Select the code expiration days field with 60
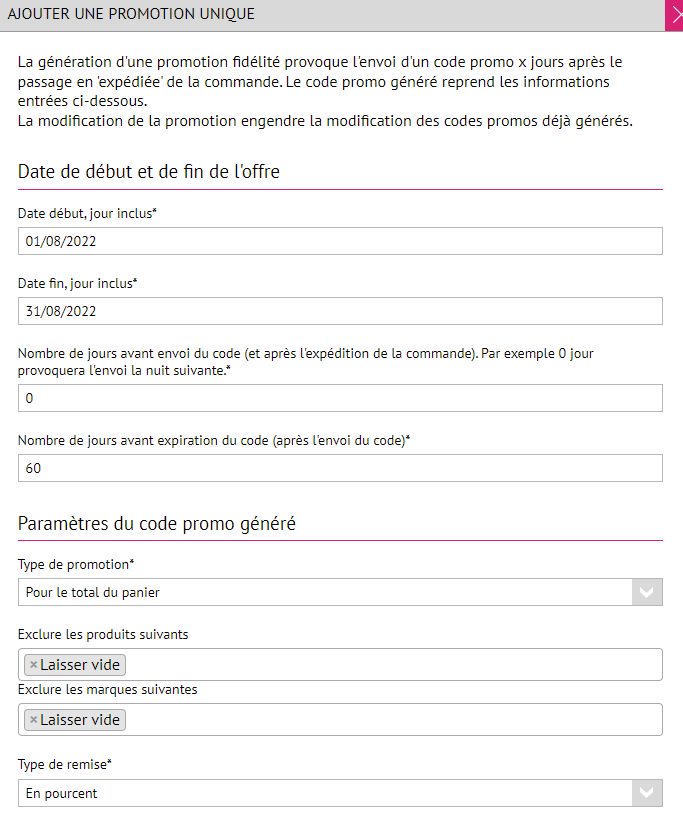This screenshot has height=823, width=683. (340, 468)
